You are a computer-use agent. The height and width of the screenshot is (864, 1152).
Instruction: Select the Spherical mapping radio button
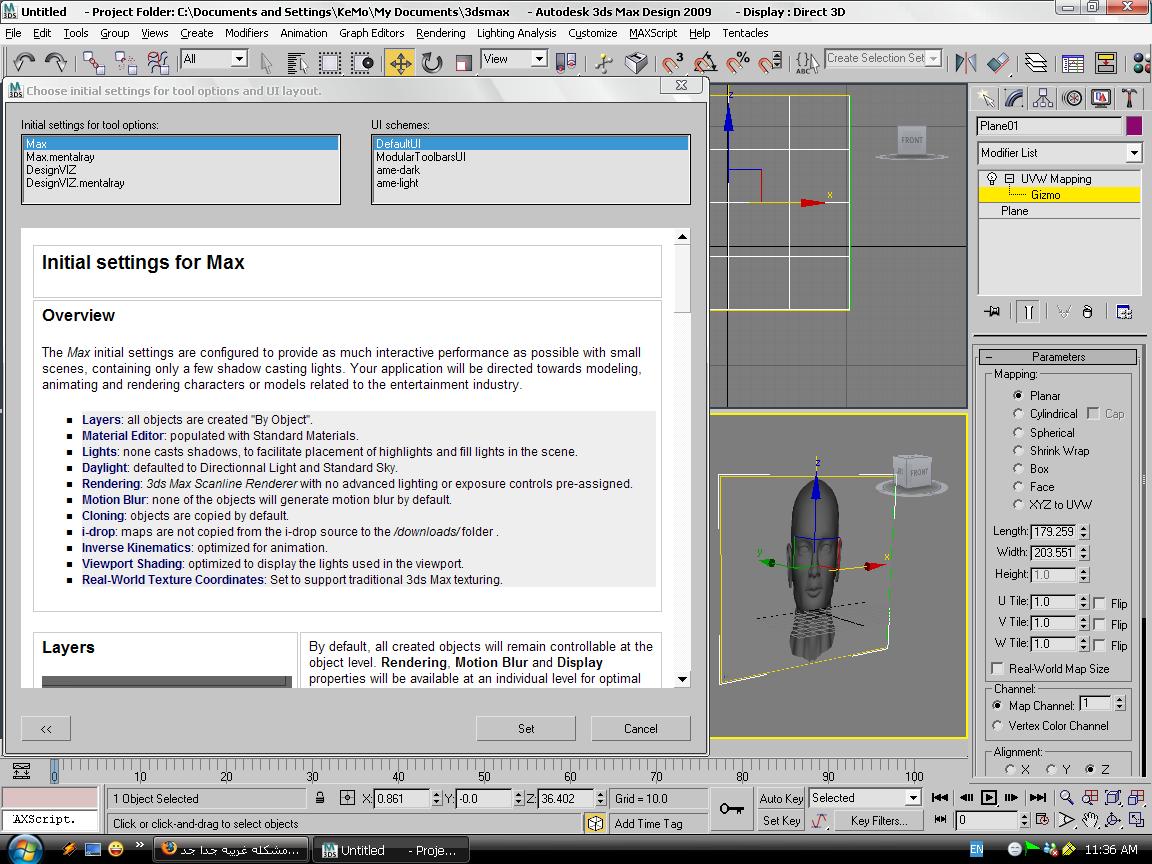click(x=1018, y=432)
